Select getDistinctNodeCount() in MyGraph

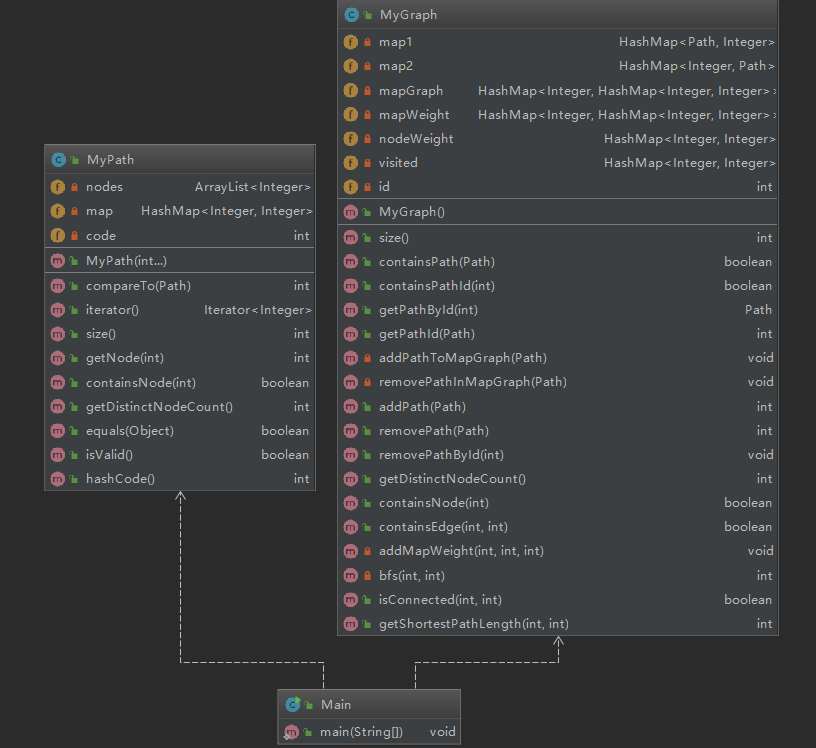(x=452, y=479)
